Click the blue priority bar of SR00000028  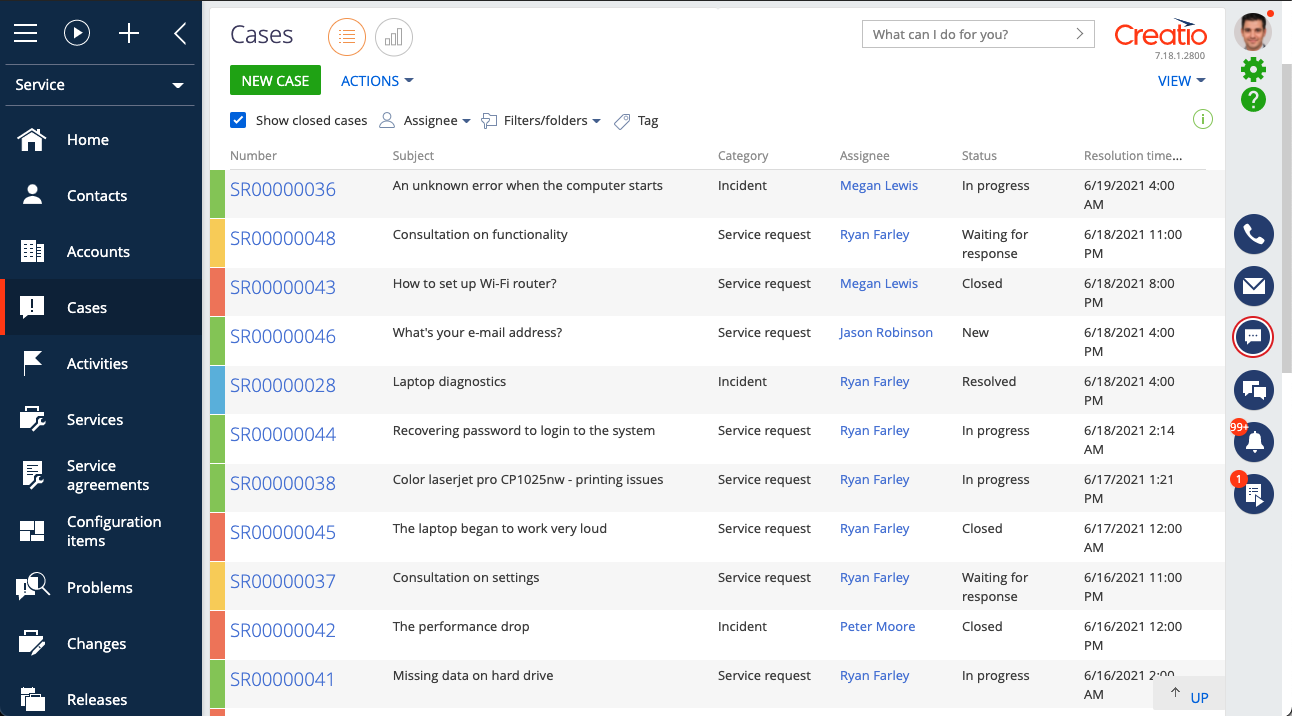point(217,390)
